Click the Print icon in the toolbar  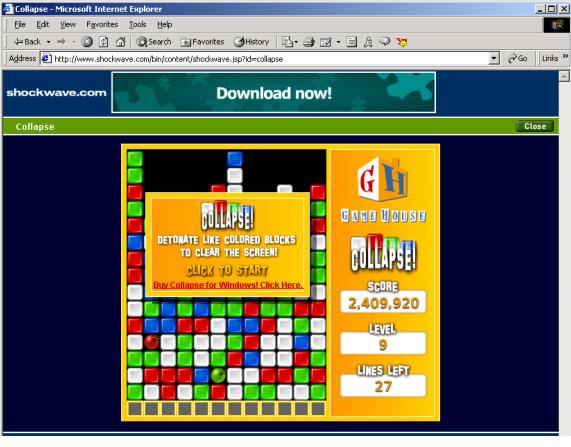(x=309, y=42)
